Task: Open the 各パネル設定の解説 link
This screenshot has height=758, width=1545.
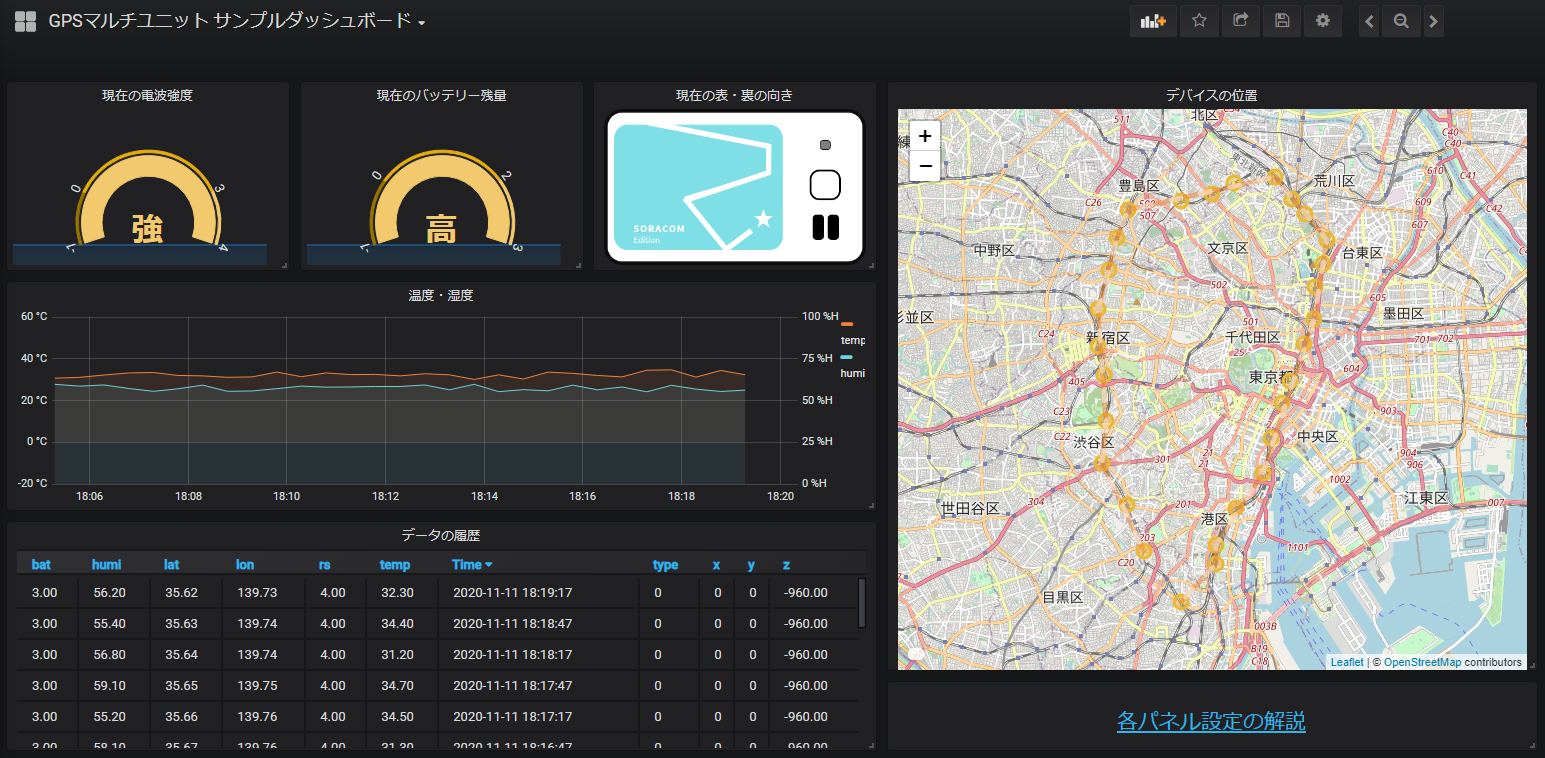Action: tap(1211, 721)
